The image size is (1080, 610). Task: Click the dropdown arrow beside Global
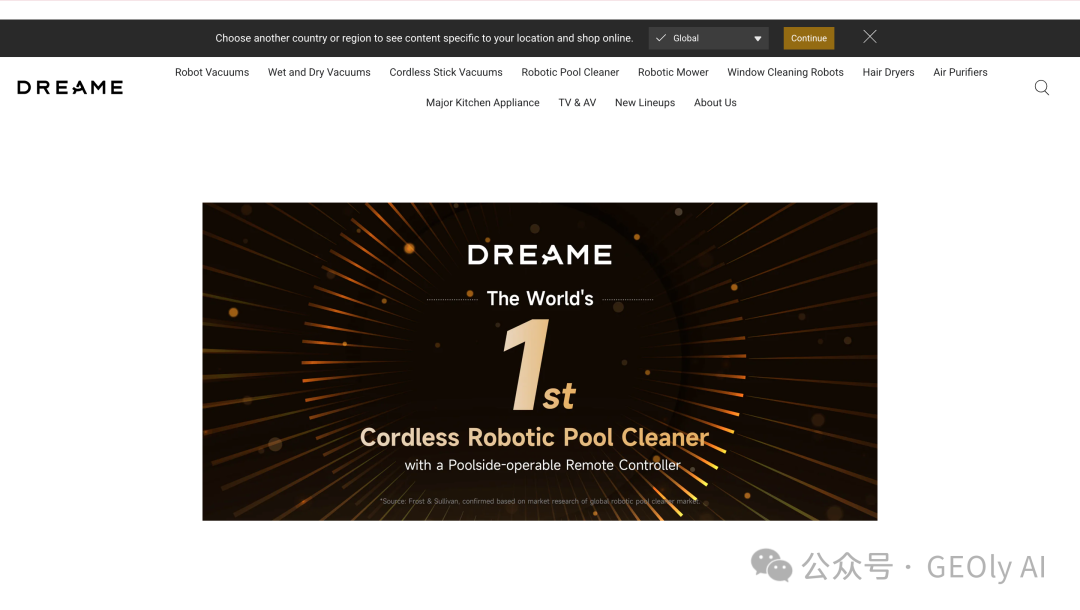[x=758, y=39]
